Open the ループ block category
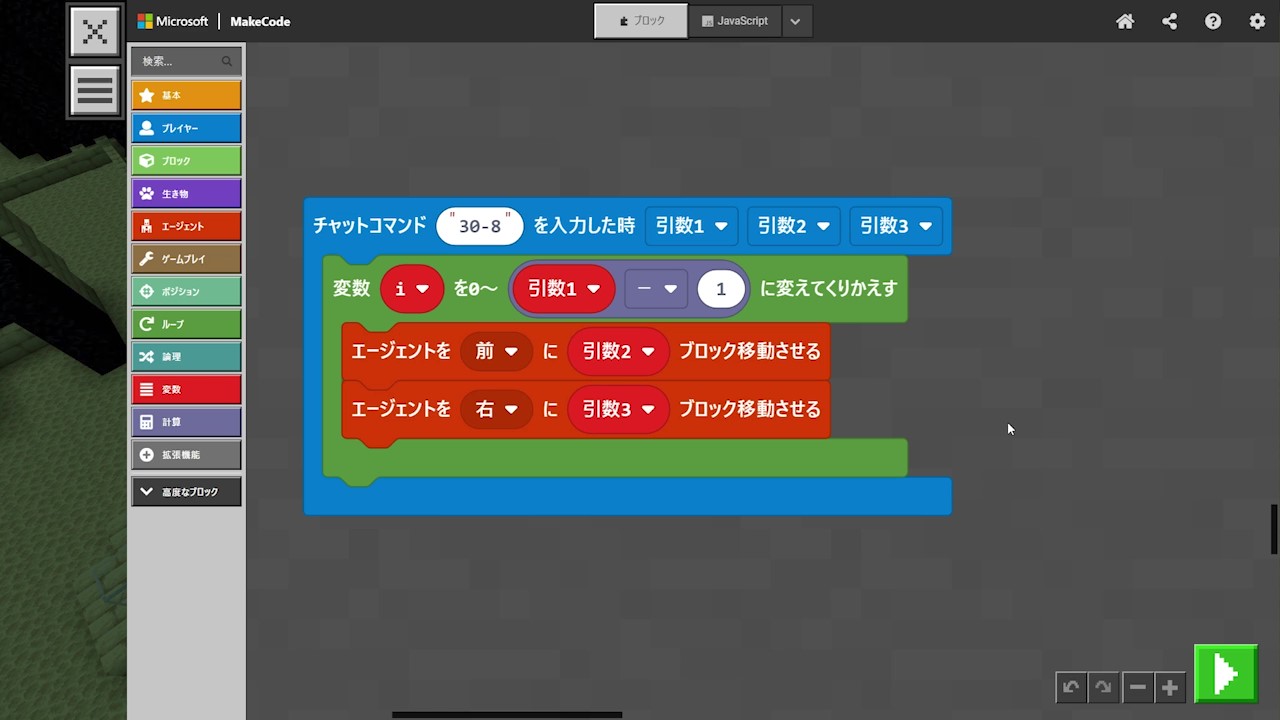This screenshot has width=1280, height=720. (186, 324)
